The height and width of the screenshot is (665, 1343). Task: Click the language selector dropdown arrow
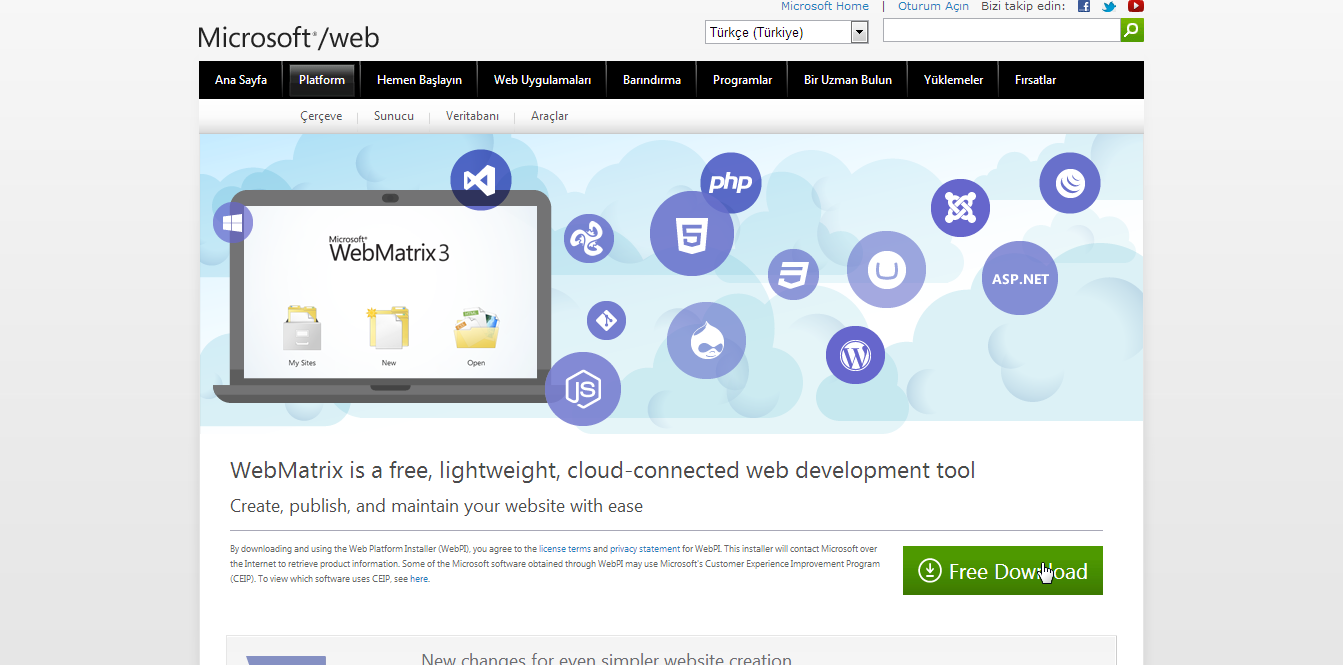coord(858,31)
